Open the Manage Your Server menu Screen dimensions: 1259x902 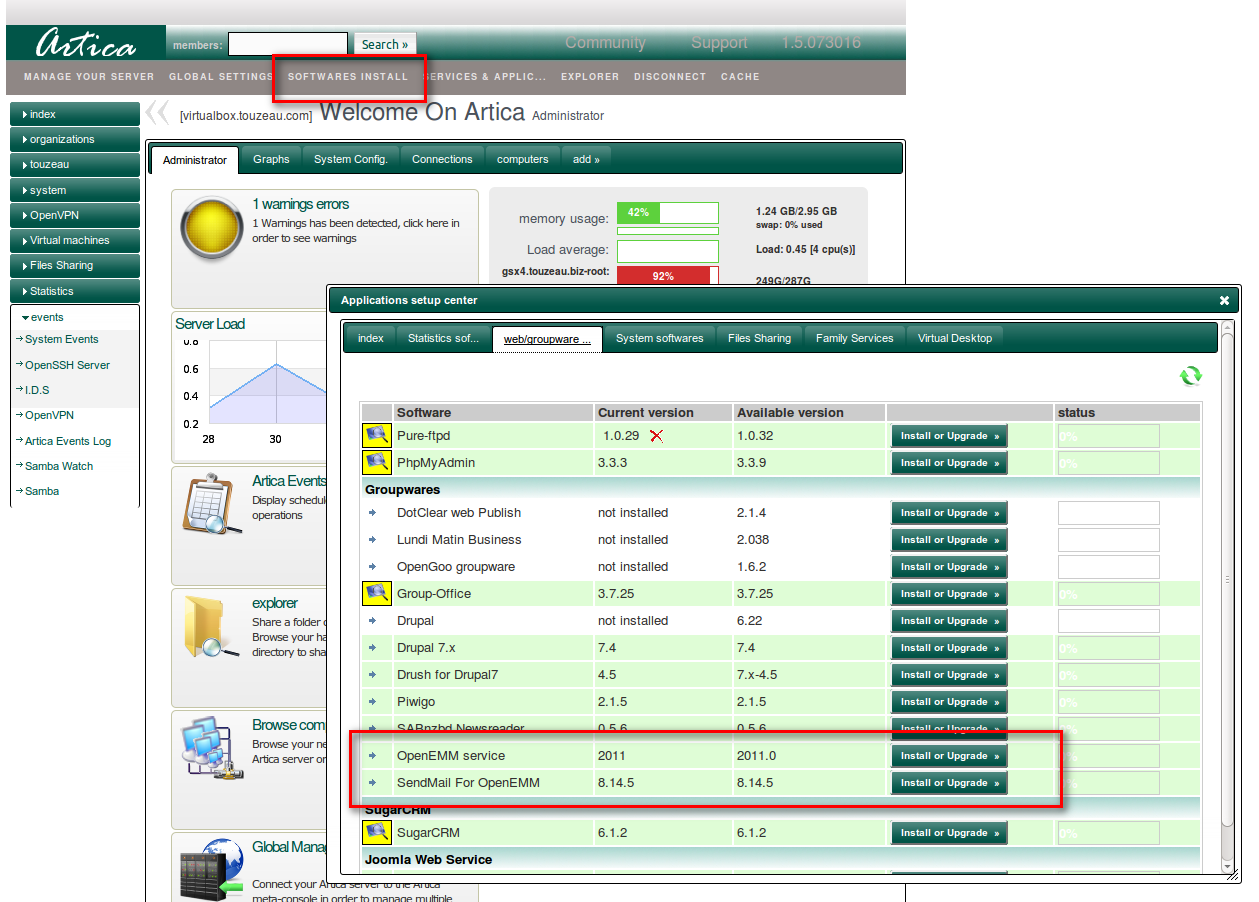click(89, 77)
